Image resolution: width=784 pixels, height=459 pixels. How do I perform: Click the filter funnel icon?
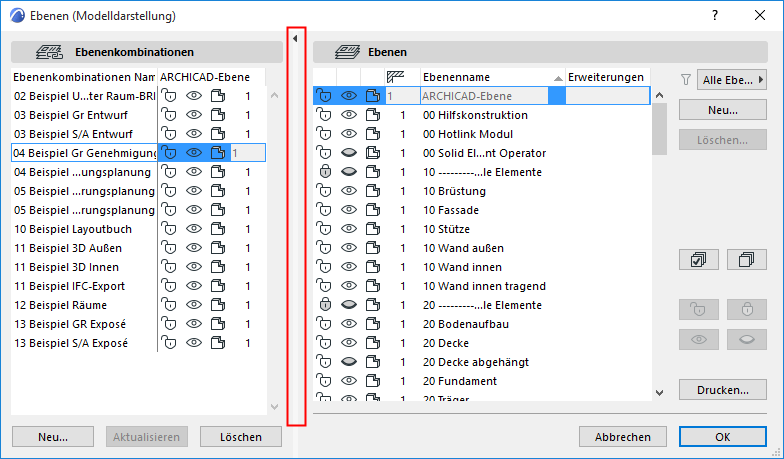click(x=685, y=79)
